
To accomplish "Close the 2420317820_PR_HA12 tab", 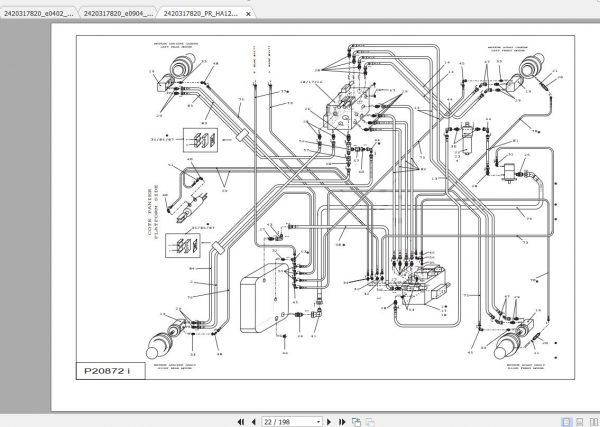I will (248, 14).
